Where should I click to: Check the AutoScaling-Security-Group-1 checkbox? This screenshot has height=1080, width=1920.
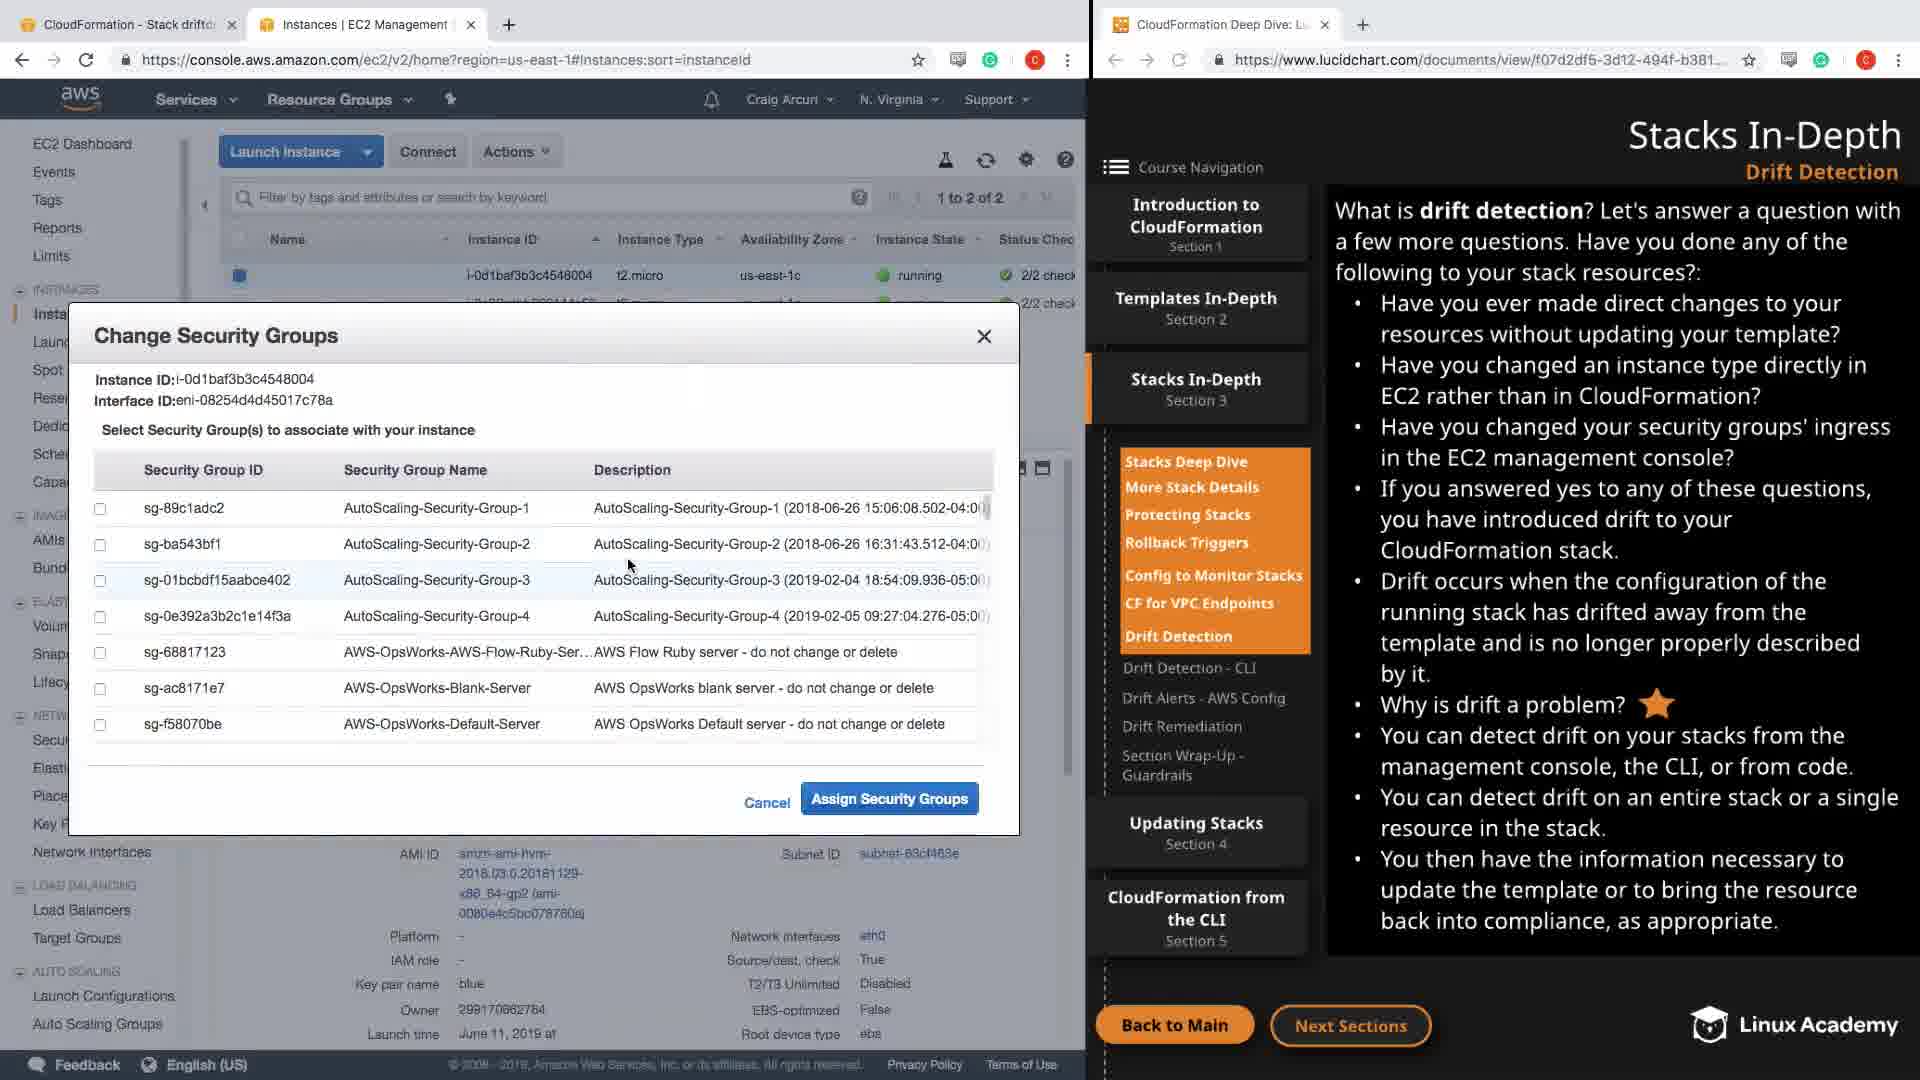100,509
